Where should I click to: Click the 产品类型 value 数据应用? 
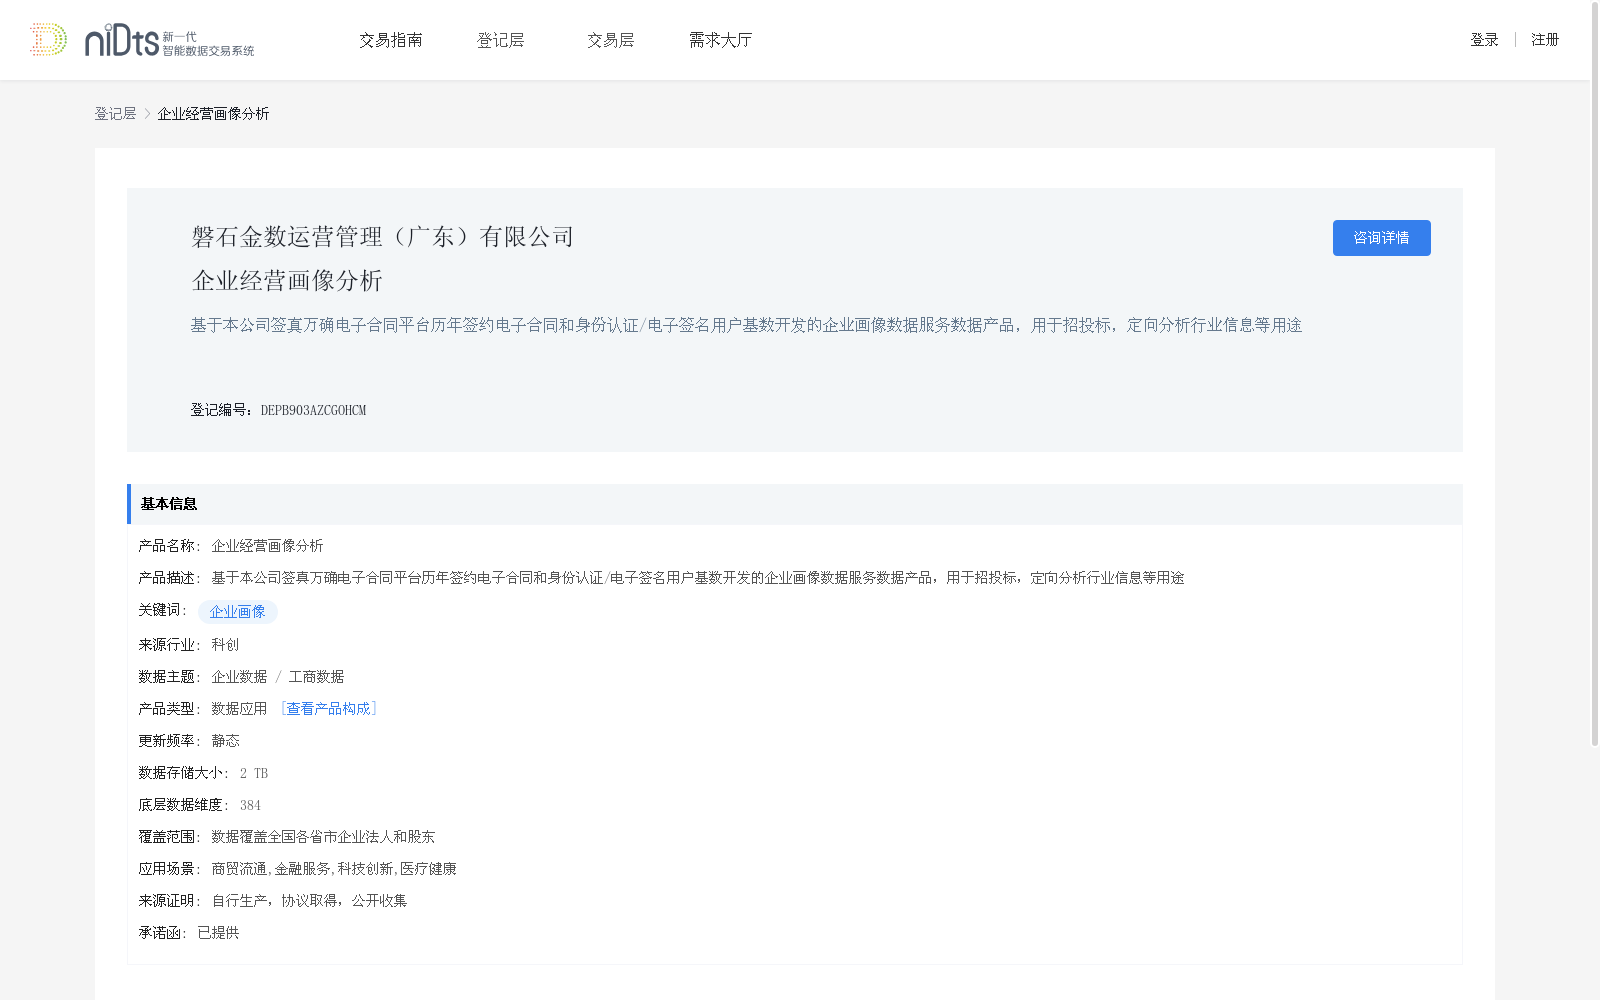[x=239, y=709]
